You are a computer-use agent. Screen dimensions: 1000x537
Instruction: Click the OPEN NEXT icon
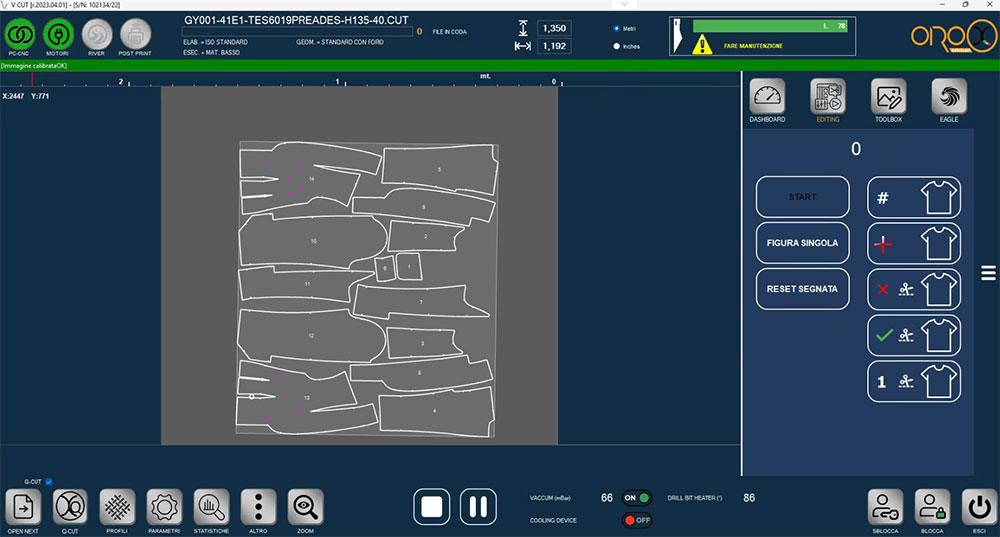23,508
